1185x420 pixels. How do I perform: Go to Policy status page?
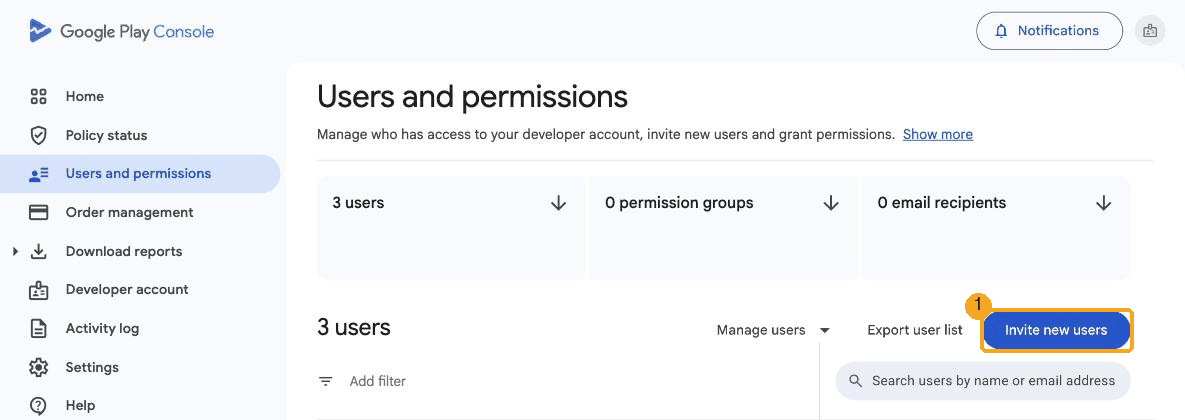point(140,135)
